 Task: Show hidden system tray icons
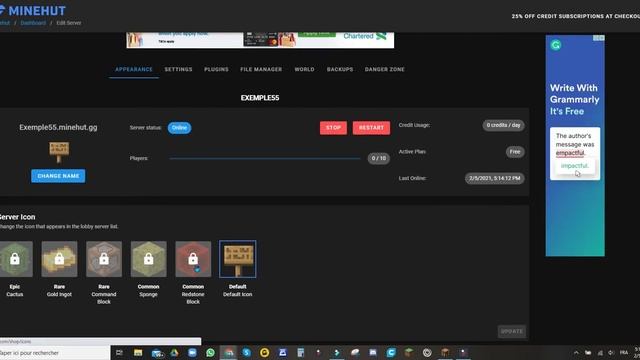[576, 353]
